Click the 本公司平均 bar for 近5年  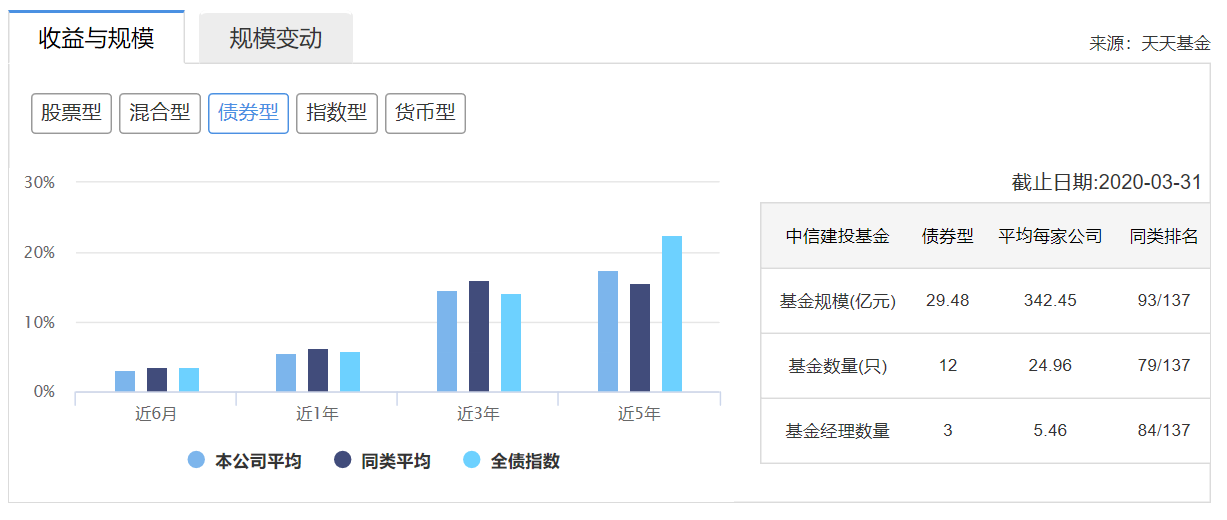[608, 331]
